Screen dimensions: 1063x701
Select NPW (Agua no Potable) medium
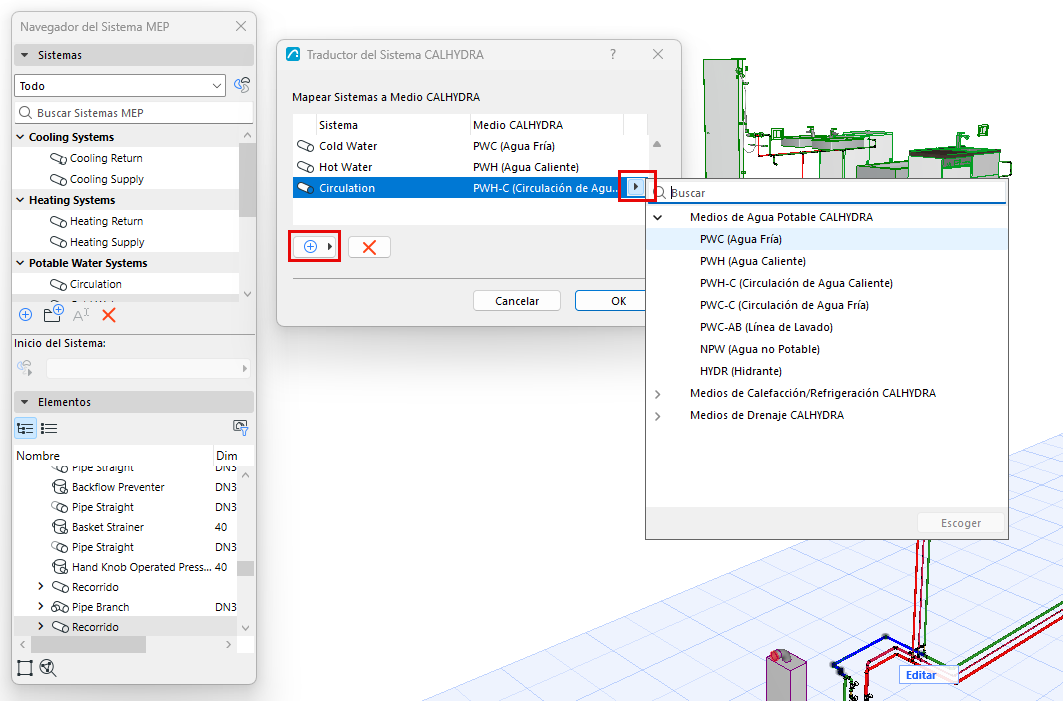[x=759, y=349]
